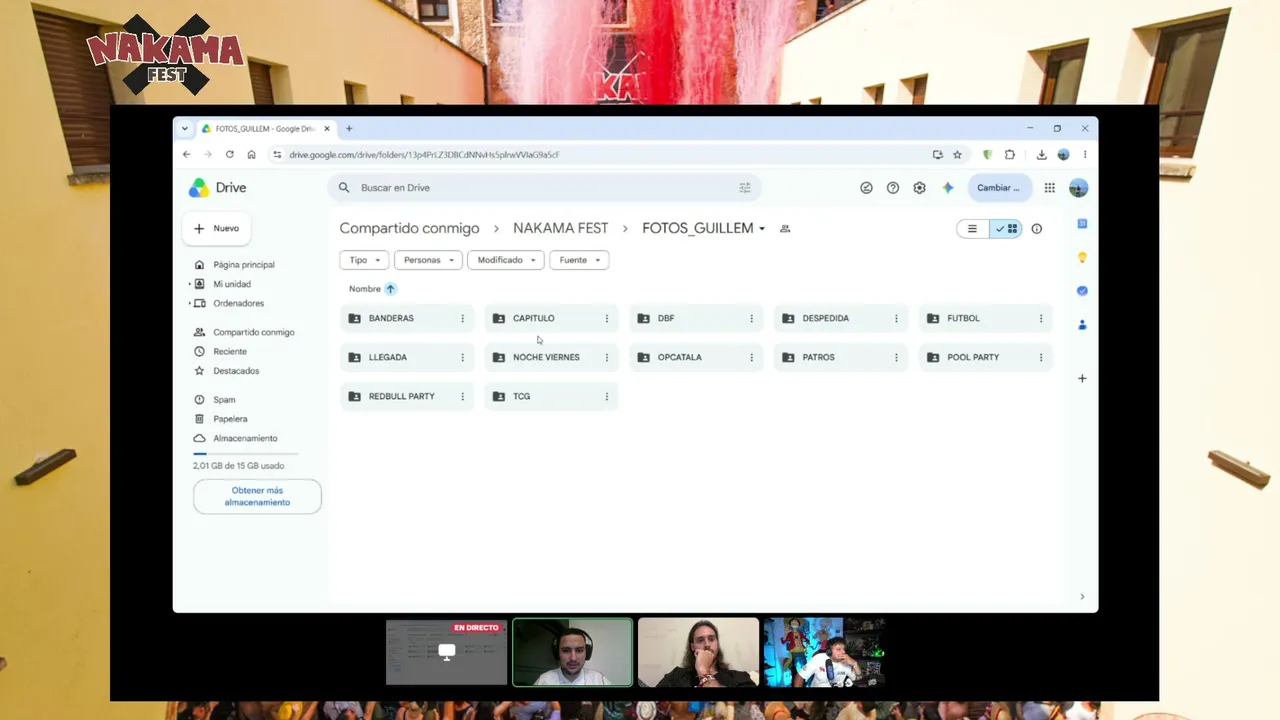Go to Página principal

(244, 265)
